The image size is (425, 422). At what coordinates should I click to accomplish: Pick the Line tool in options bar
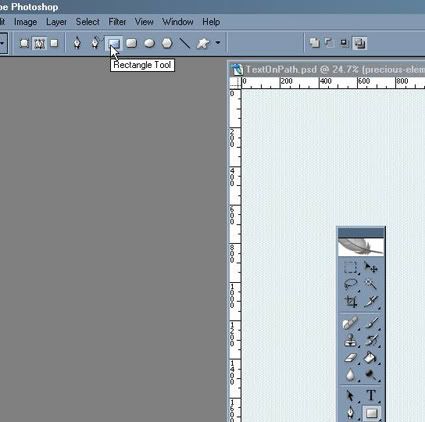click(x=184, y=43)
